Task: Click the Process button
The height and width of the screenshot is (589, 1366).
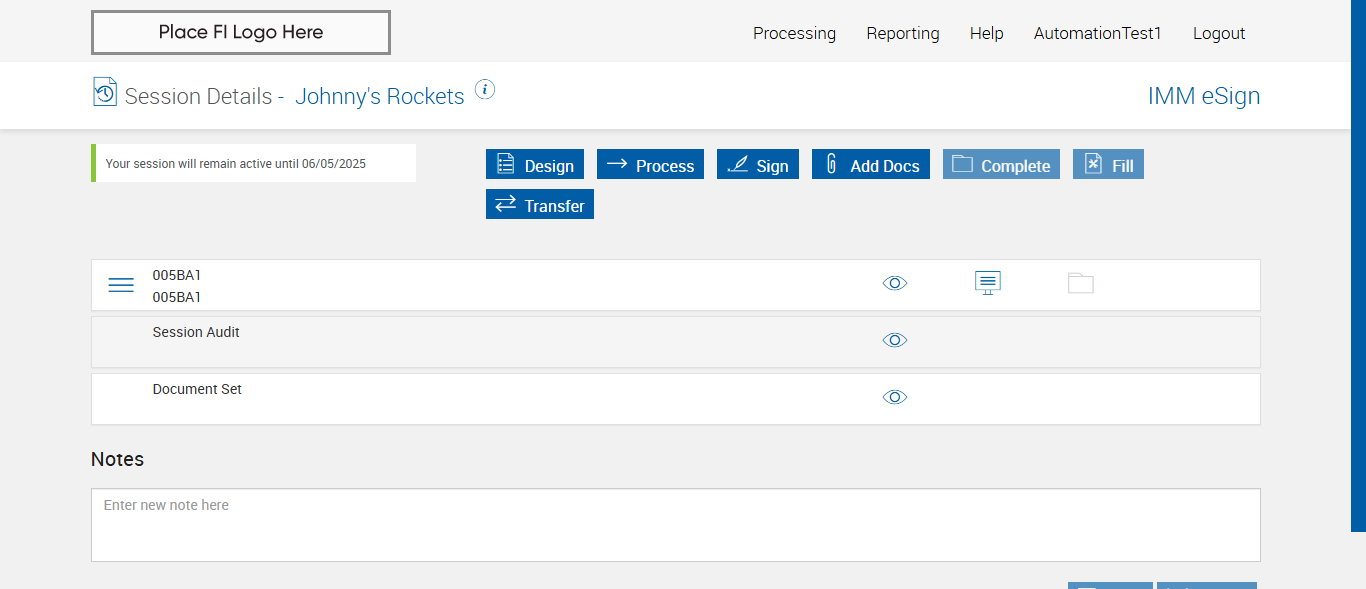Action: click(x=650, y=165)
